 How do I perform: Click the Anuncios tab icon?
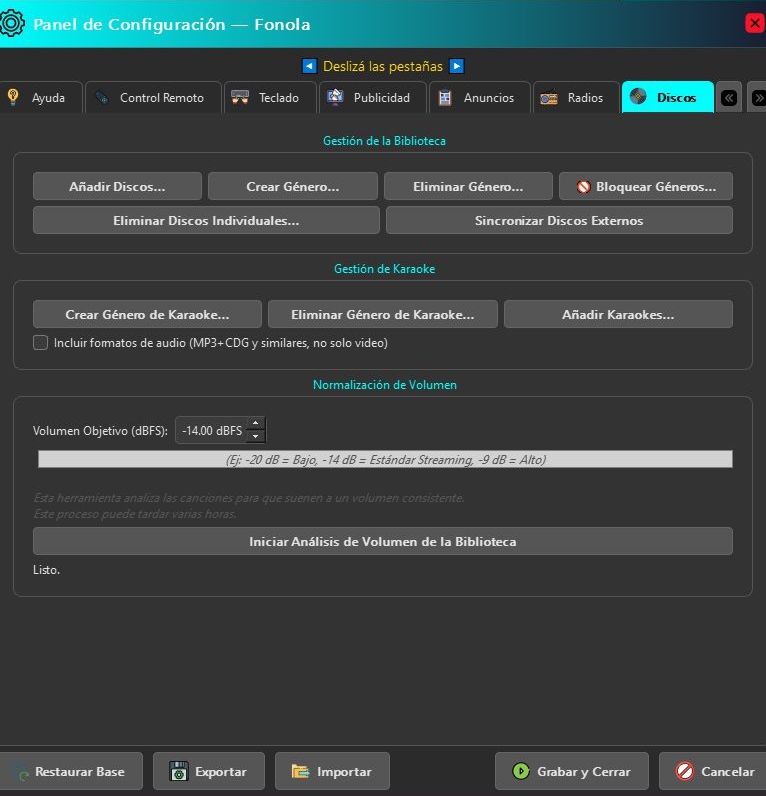[x=445, y=97]
